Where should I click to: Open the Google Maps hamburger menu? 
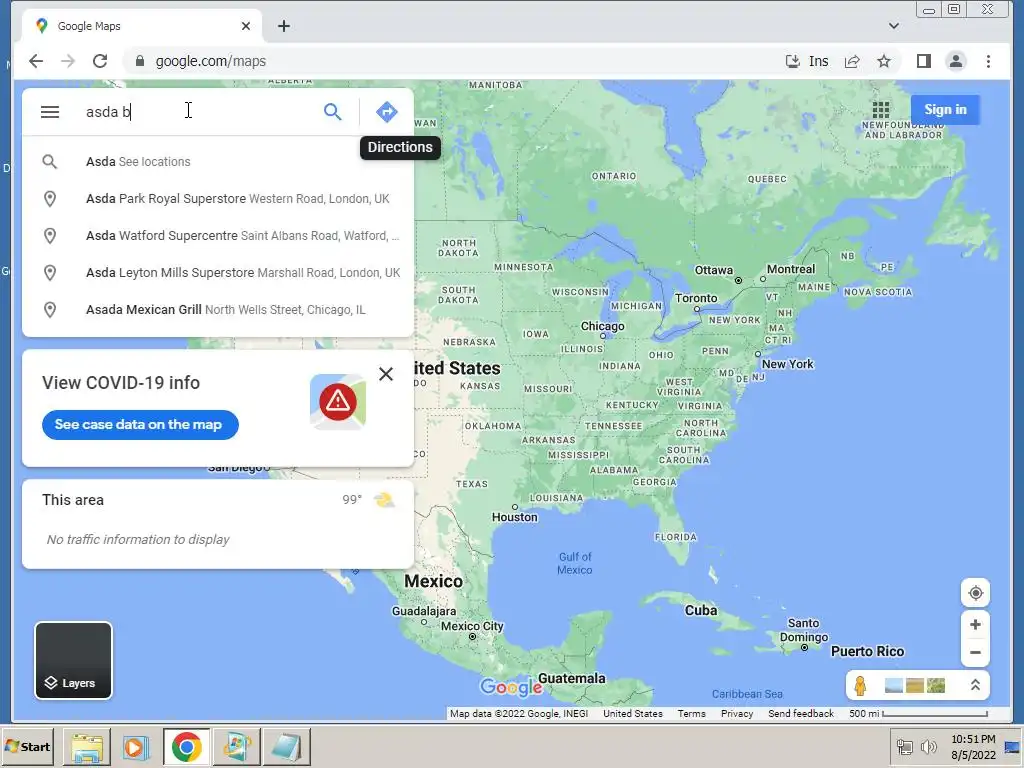click(x=50, y=112)
